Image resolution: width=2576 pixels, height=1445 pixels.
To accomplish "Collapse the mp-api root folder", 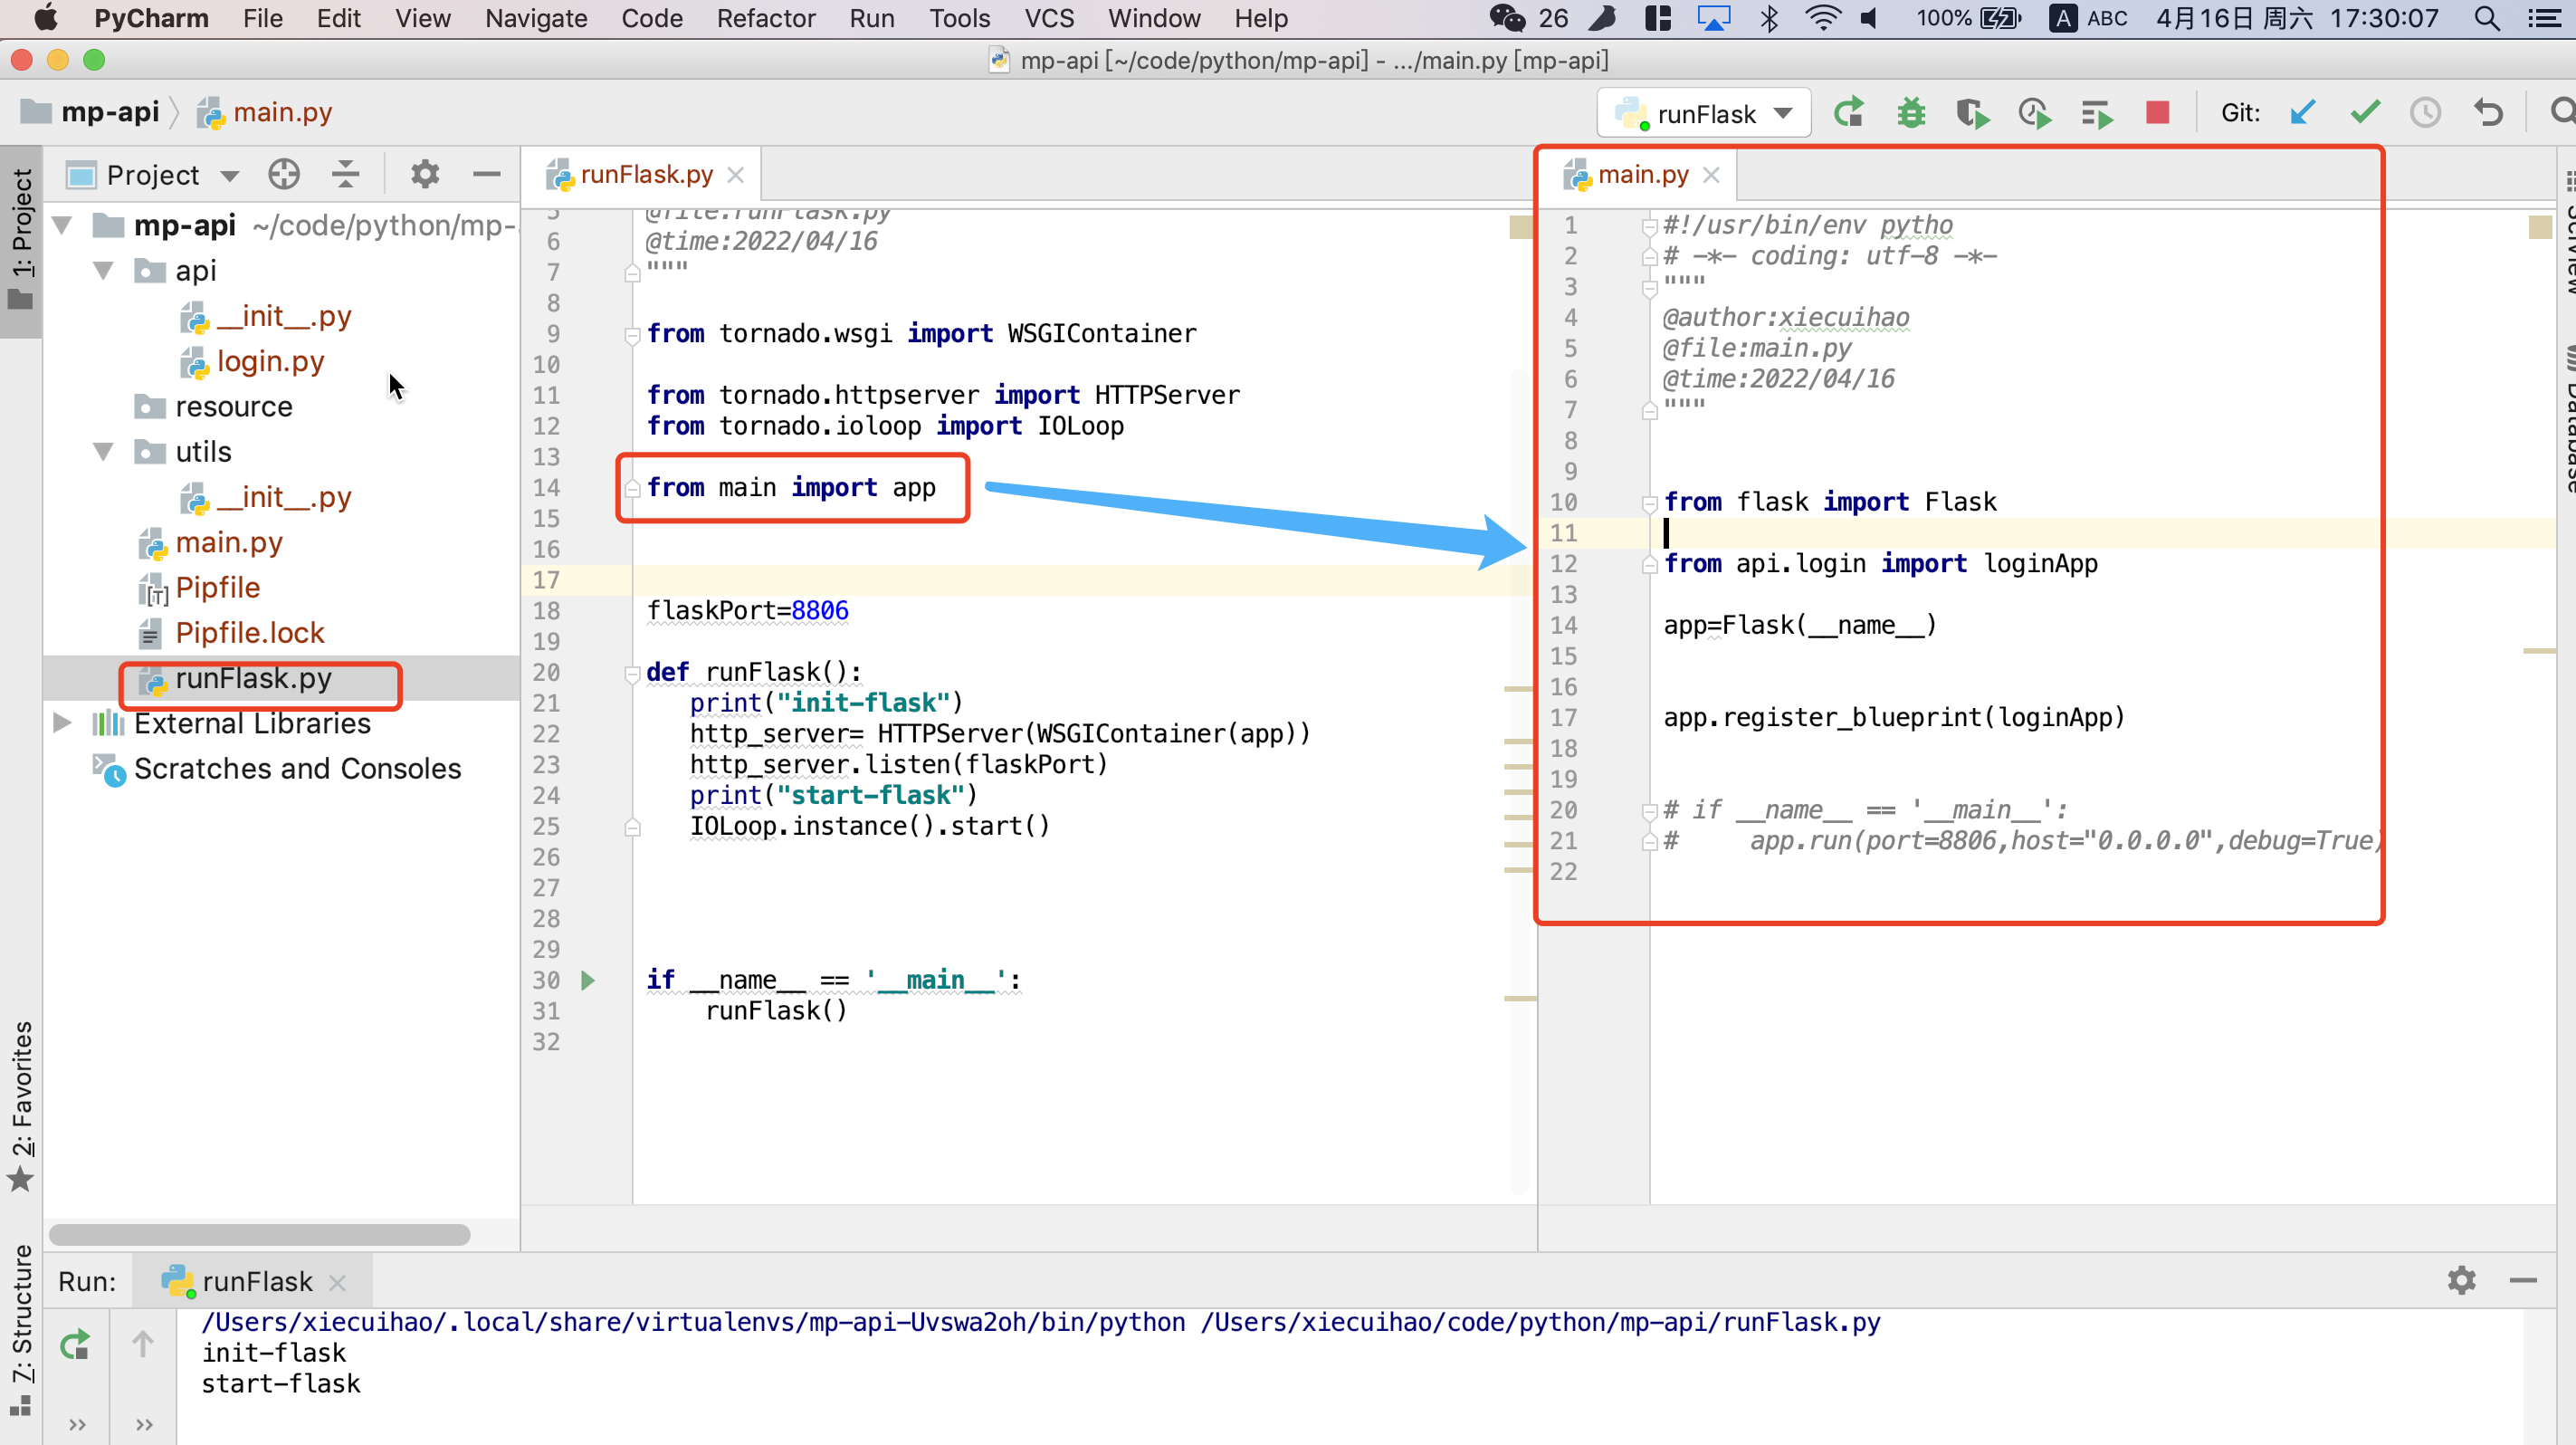I will (62, 225).
